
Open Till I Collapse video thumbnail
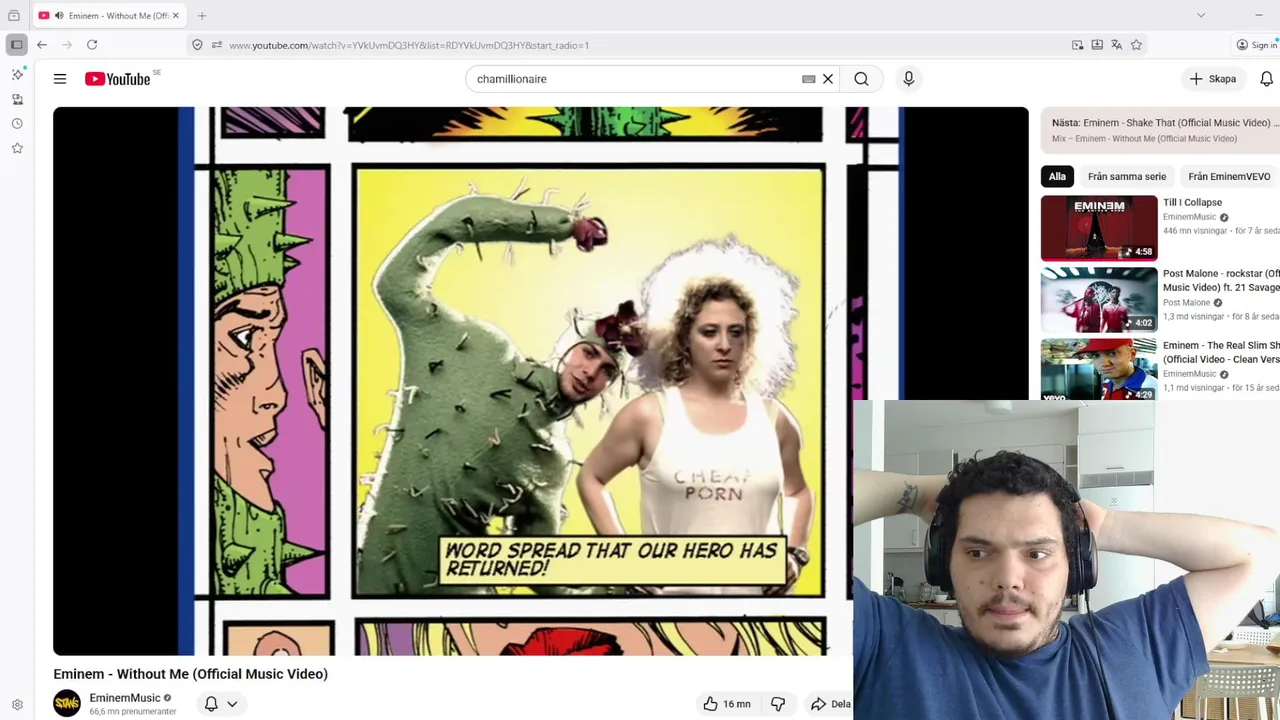click(1099, 228)
